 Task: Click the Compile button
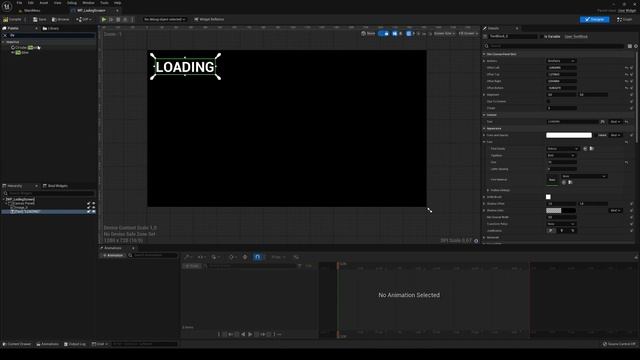(13, 19)
